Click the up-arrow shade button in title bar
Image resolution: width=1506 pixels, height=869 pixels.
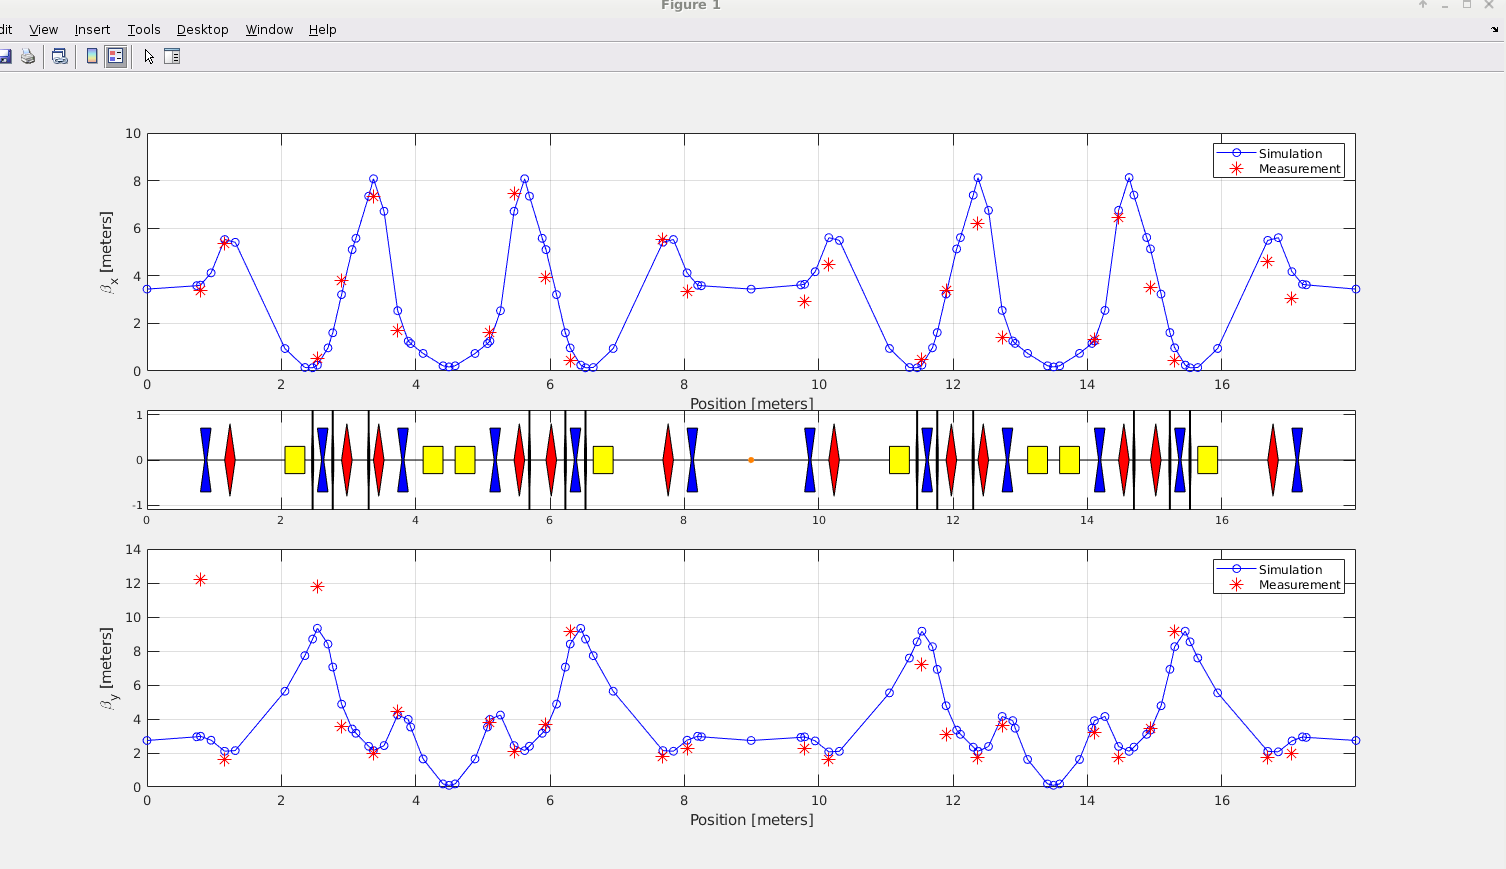1422,5
